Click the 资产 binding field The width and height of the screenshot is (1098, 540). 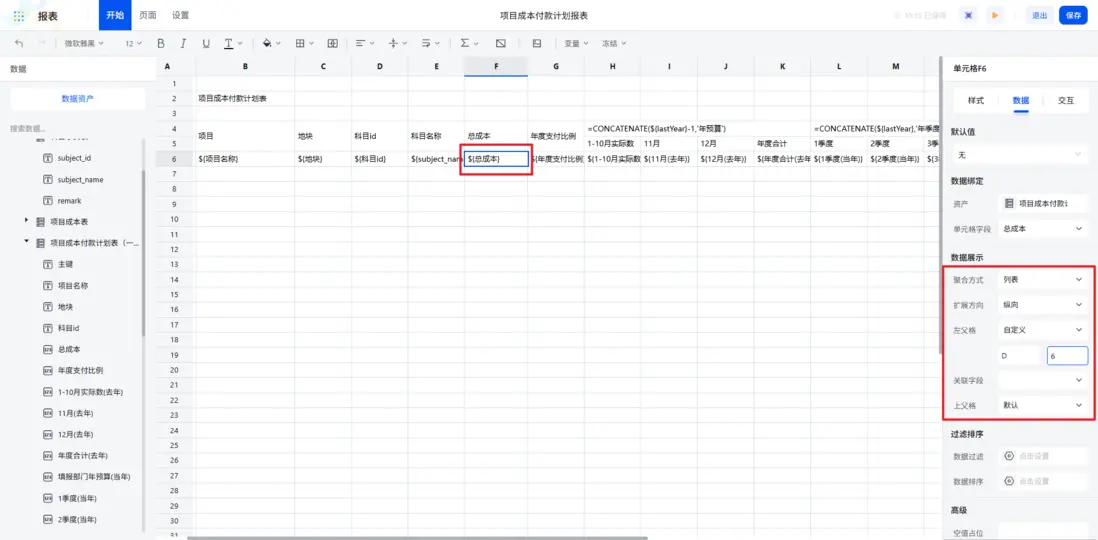1043,203
